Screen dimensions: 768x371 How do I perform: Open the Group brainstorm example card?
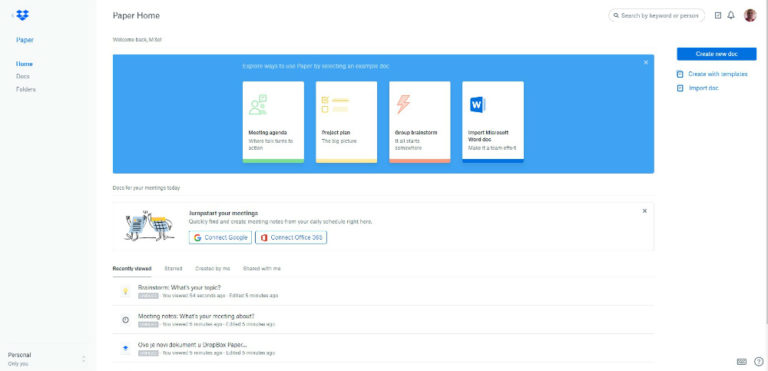click(x=420, y=122)
